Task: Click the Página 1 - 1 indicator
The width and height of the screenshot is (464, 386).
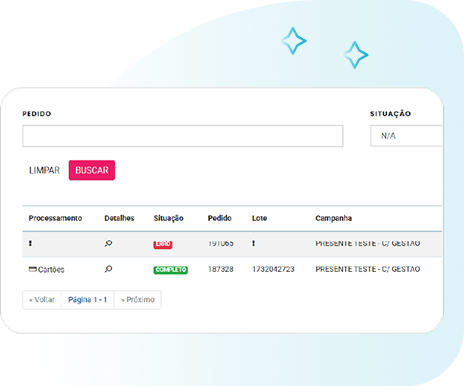Action: (x=88, y=300)
